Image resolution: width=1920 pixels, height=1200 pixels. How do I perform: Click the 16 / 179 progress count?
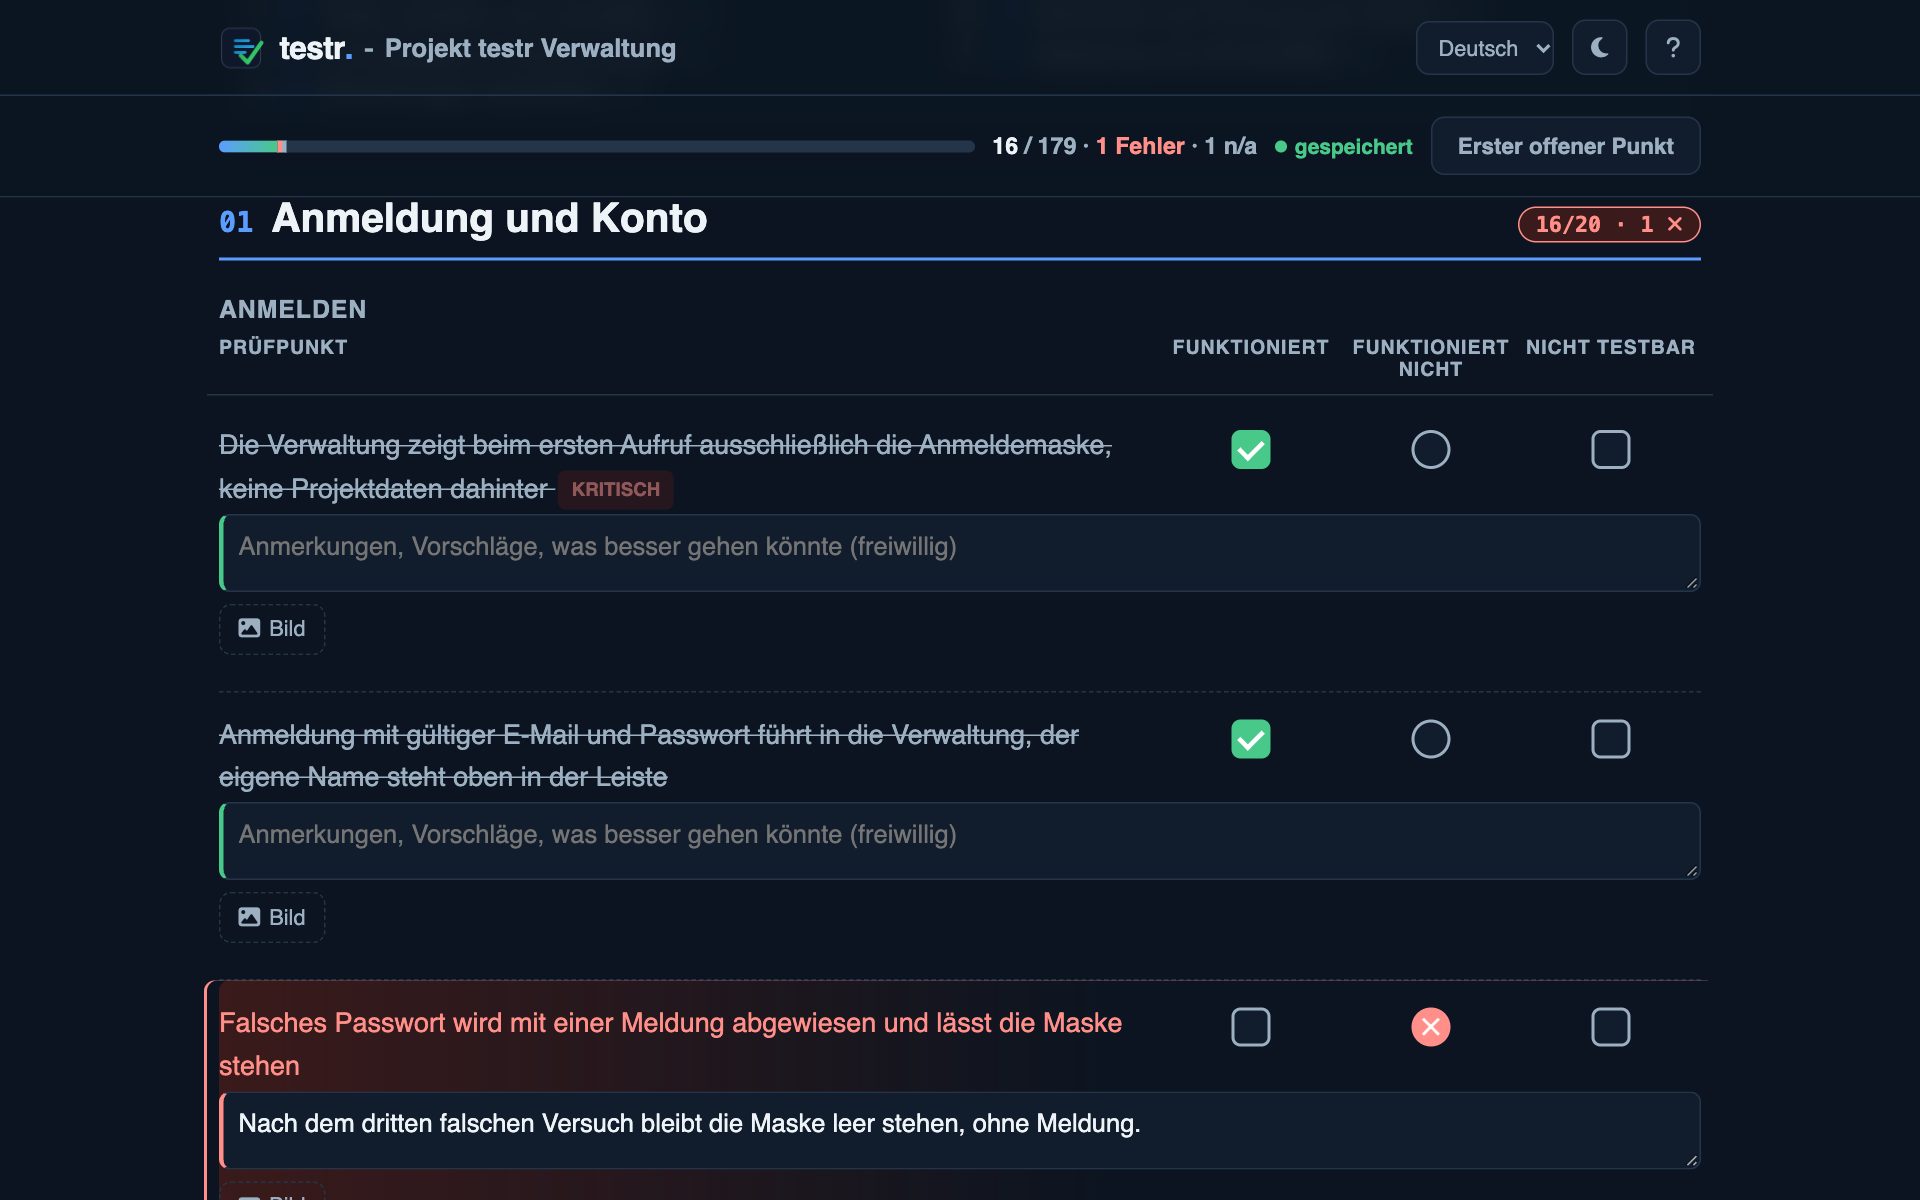(x=1034, y=146)
